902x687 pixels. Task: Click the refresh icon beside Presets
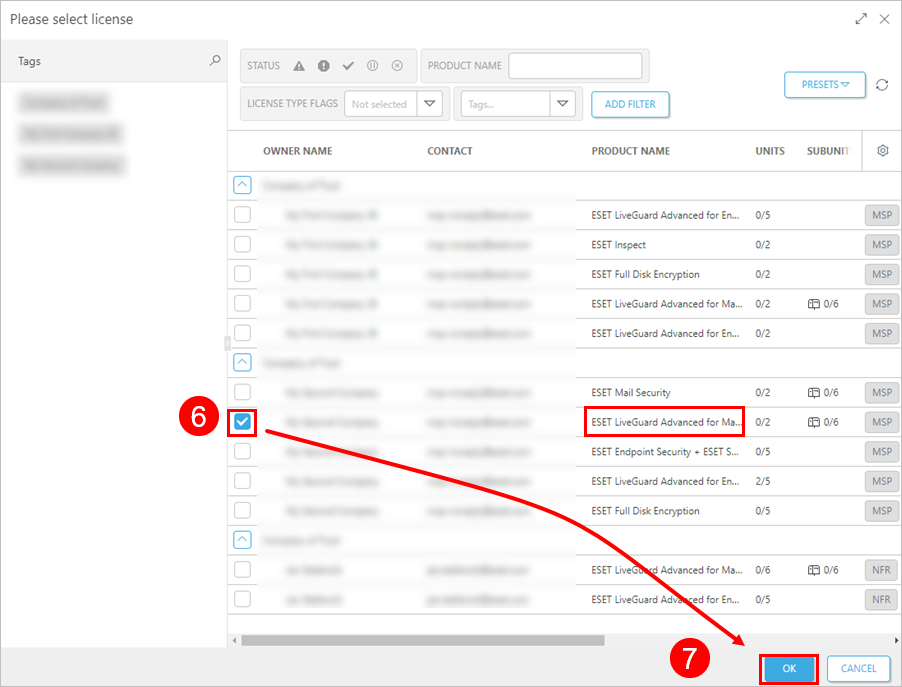(x=882, y=85)
